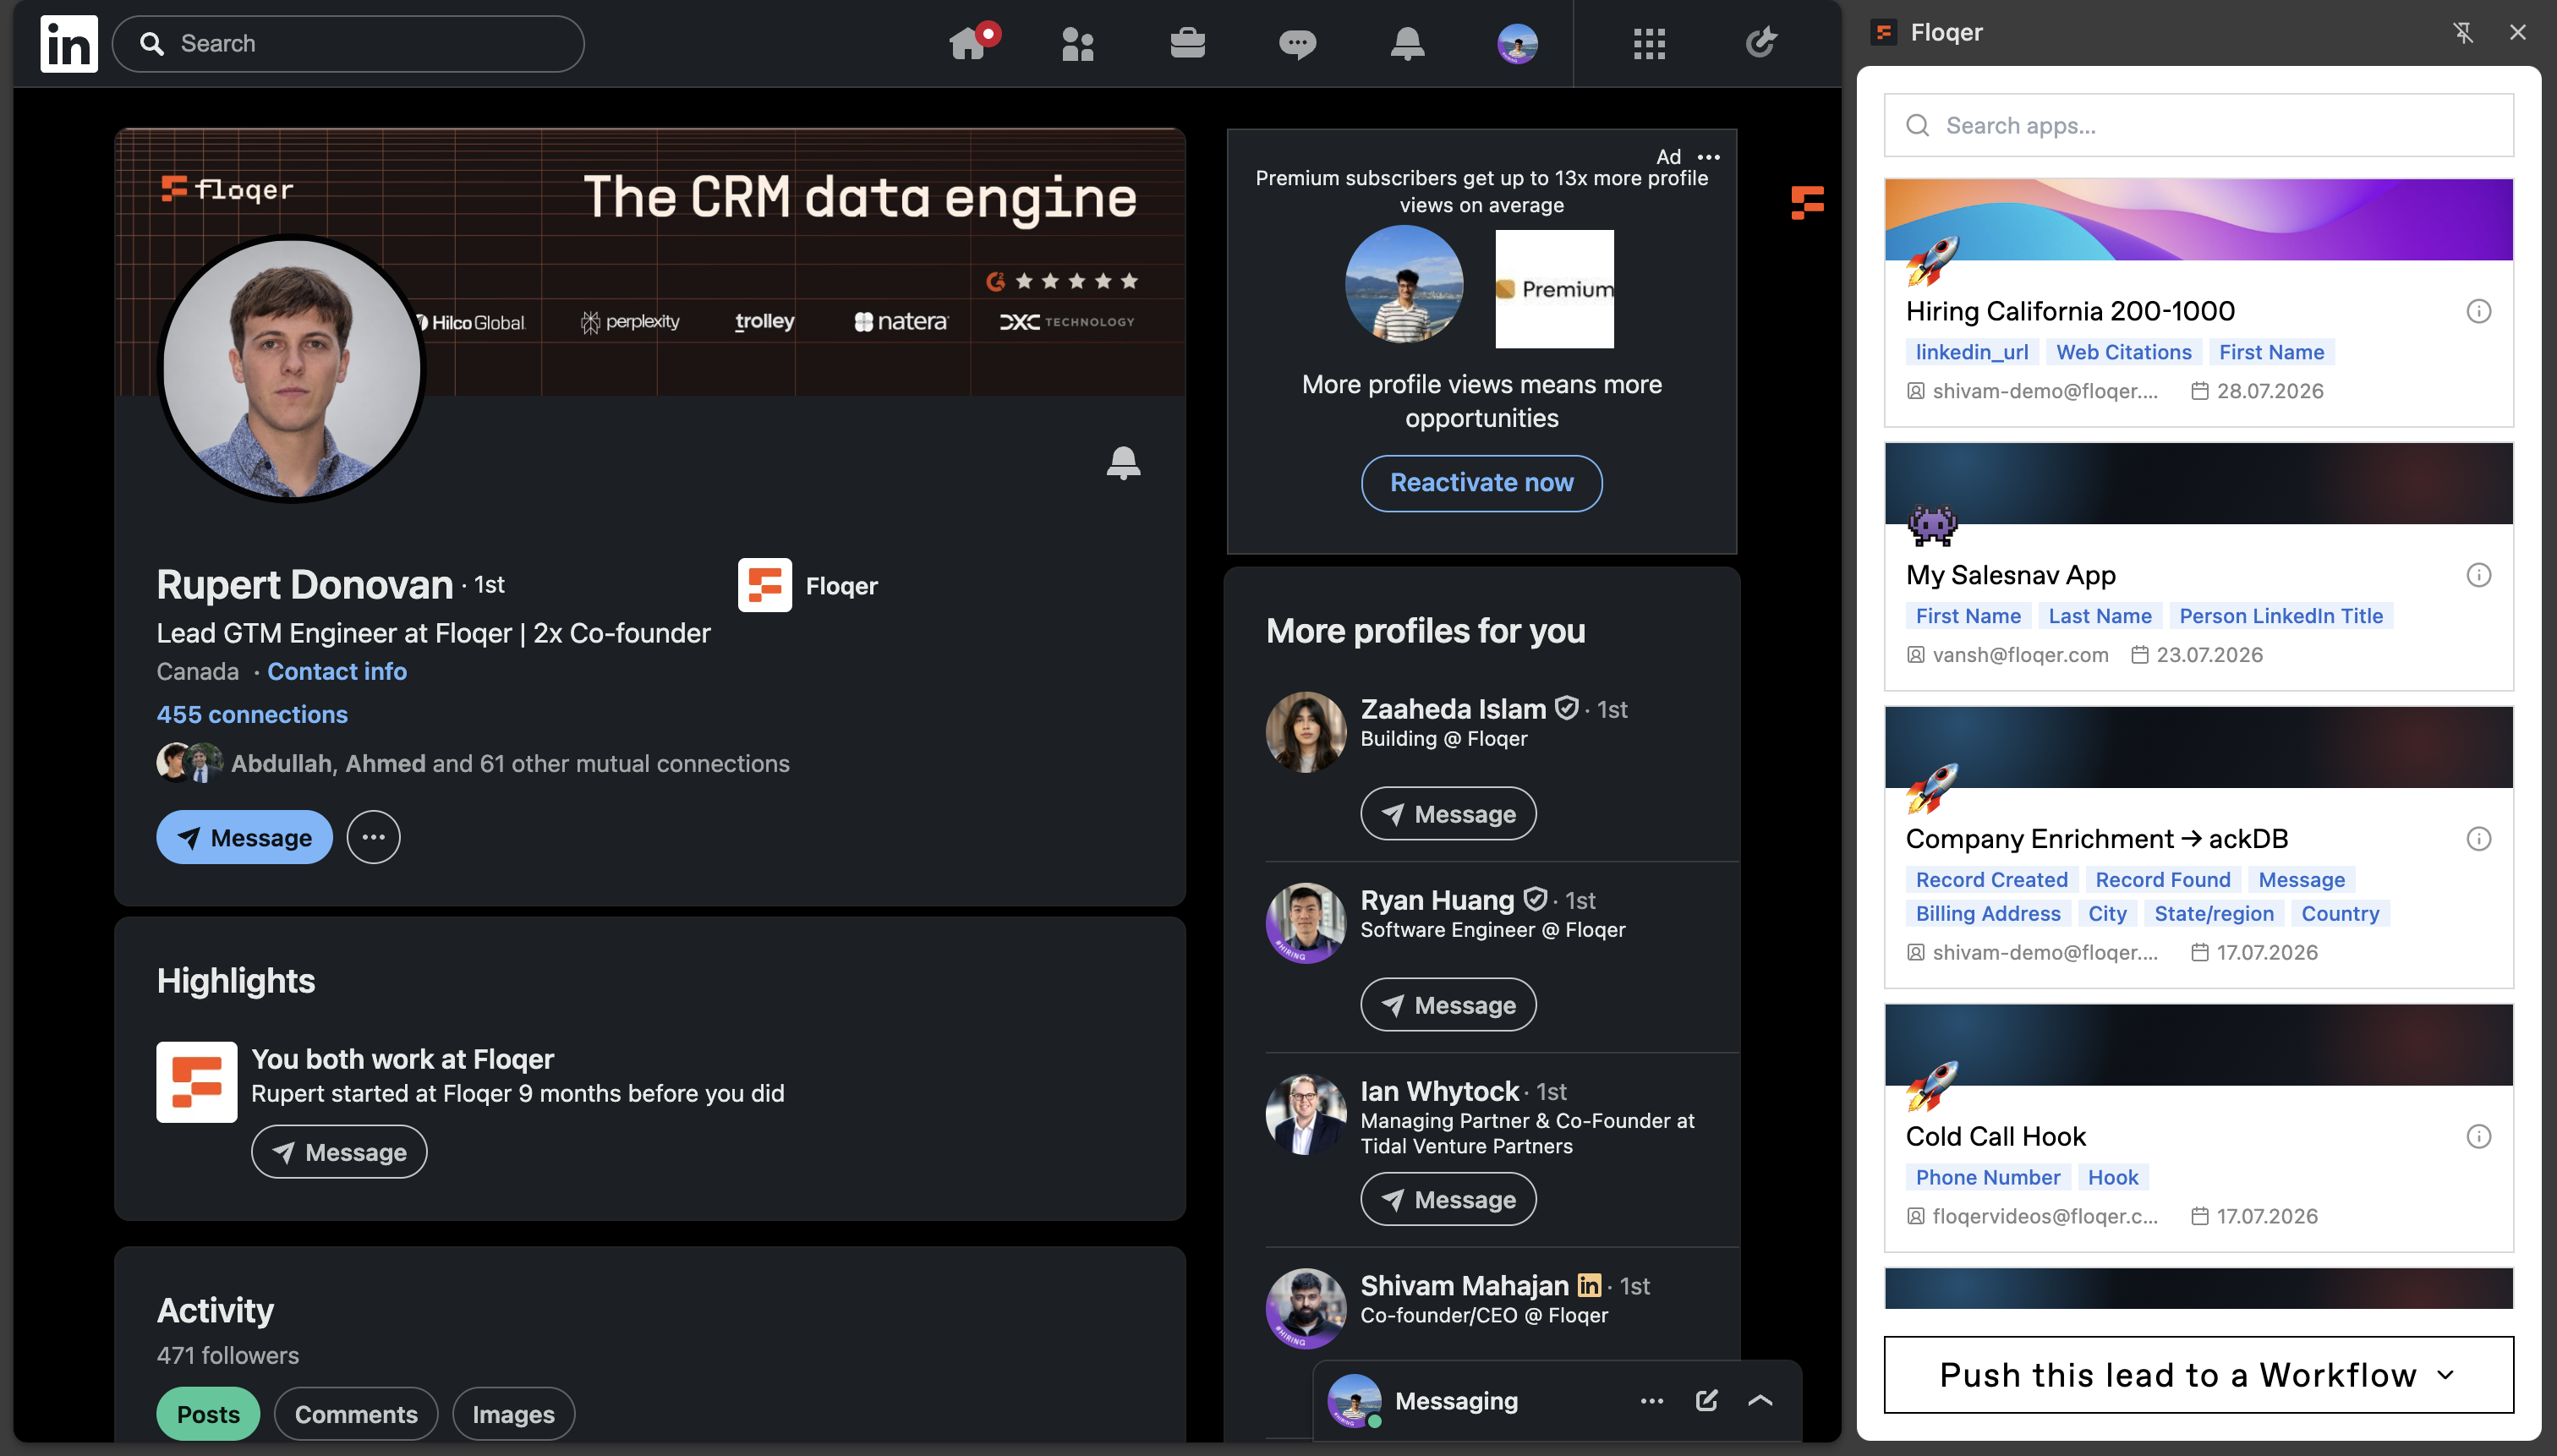The image size is (2557, 1456).
Task: Show info for Hiring California 200-1000
Action: click(x=2478, y=311)
